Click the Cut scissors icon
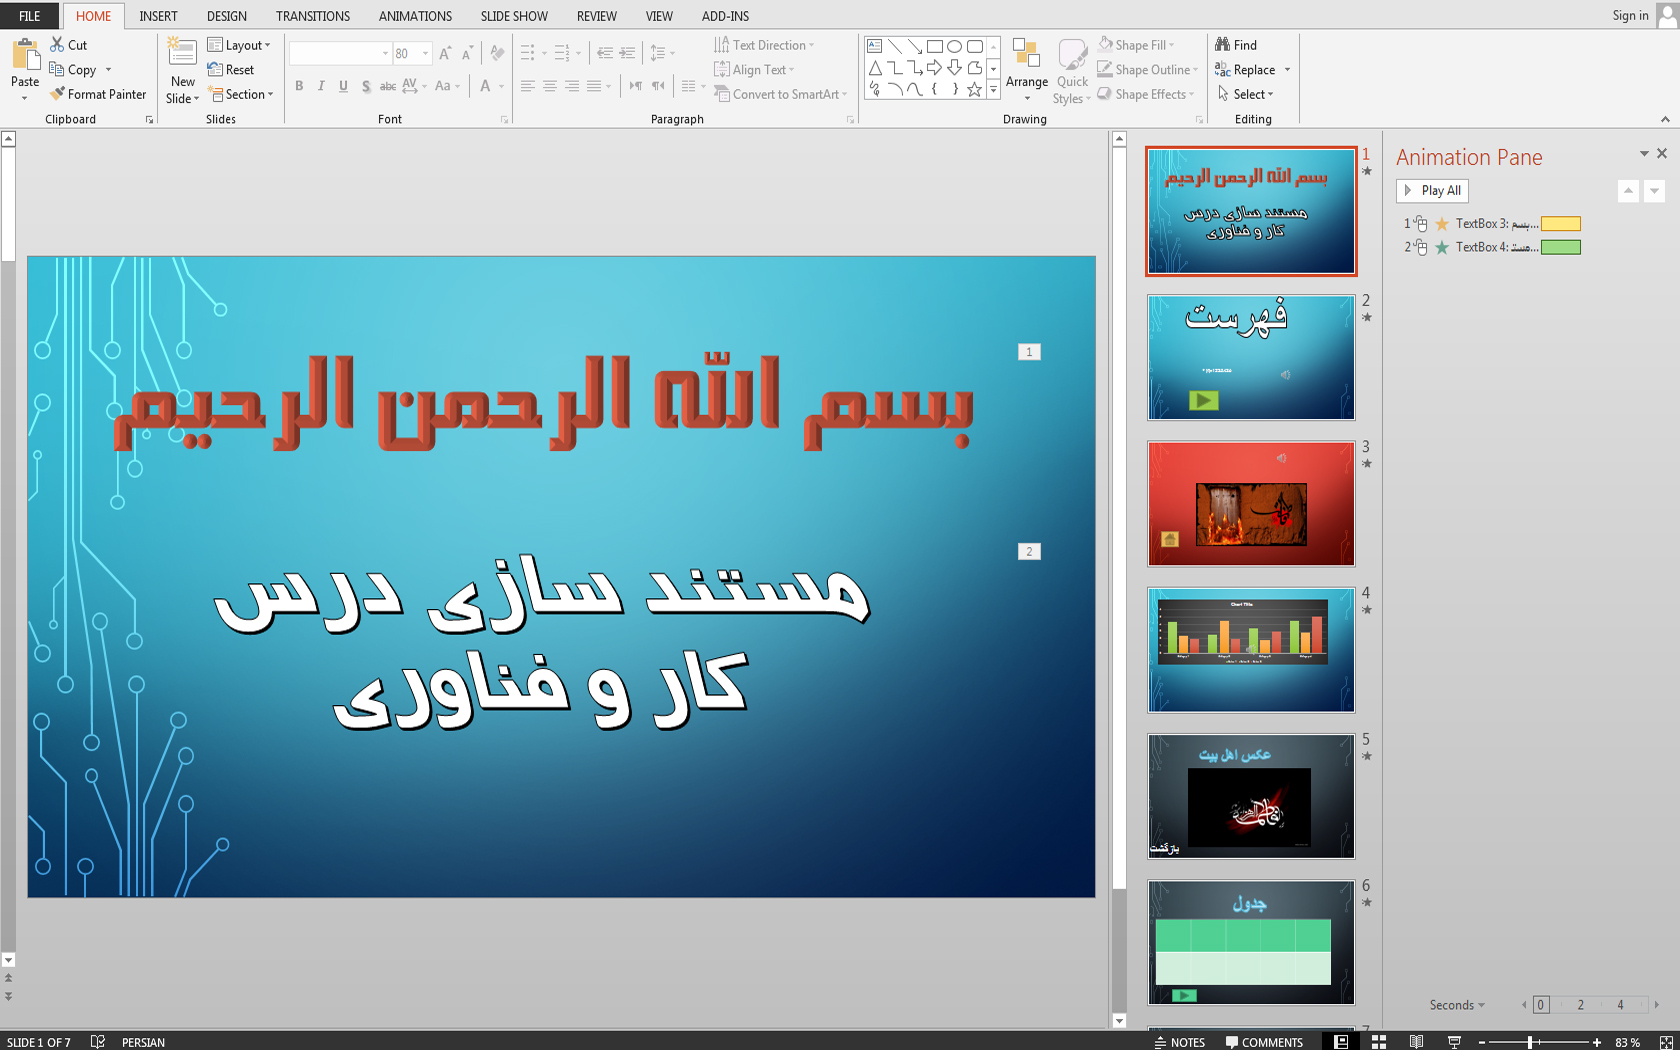Screen dimensions: 1680x1050 58,45
